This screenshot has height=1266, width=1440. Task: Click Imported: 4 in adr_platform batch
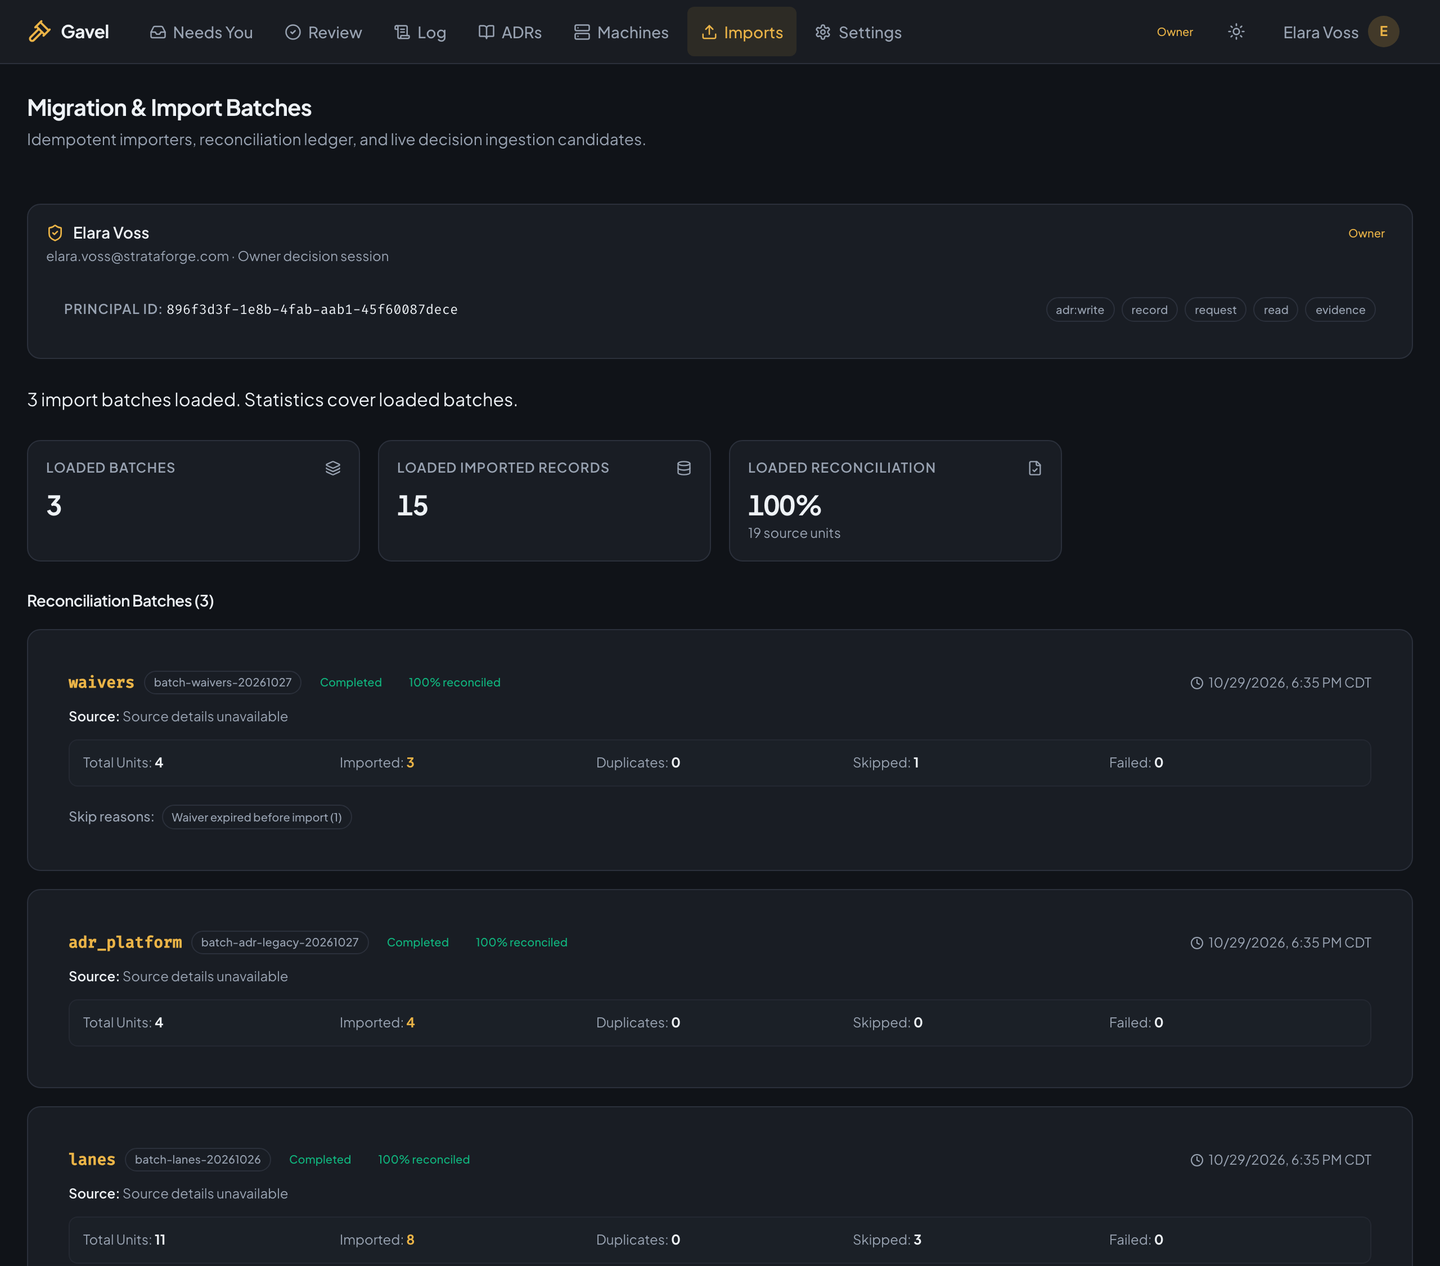(377, 1023)
